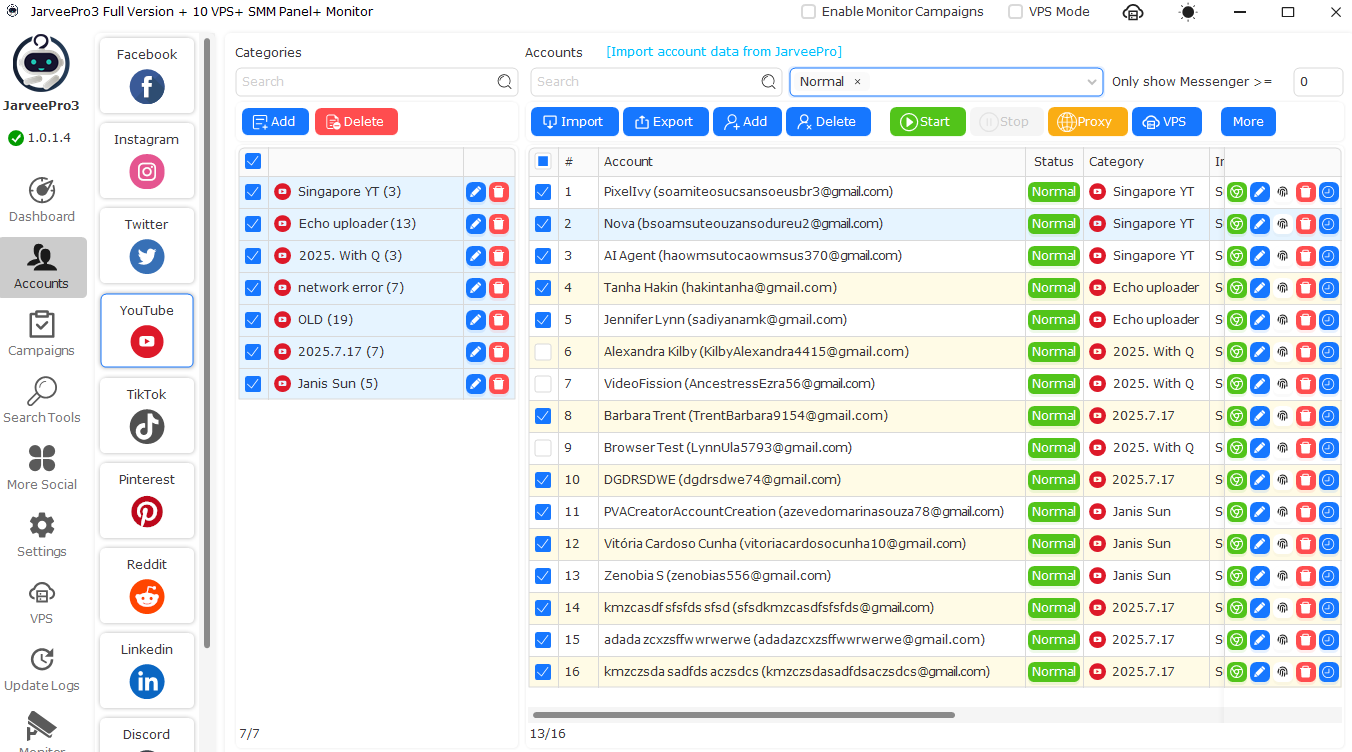Add a new category
The image size is (1352, 752).
(x=275, y=122)
